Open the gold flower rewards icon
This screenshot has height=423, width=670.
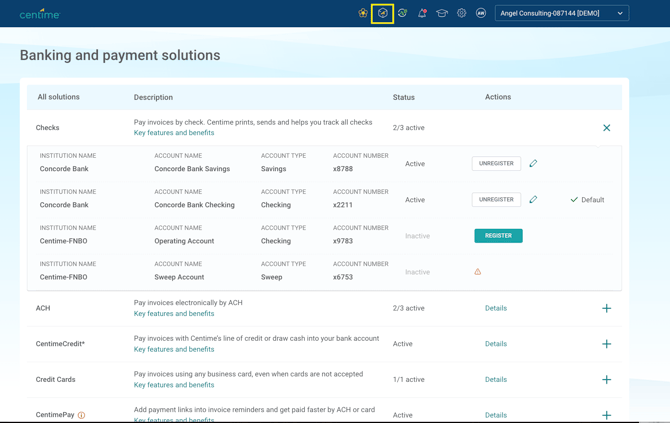(363, 13)
